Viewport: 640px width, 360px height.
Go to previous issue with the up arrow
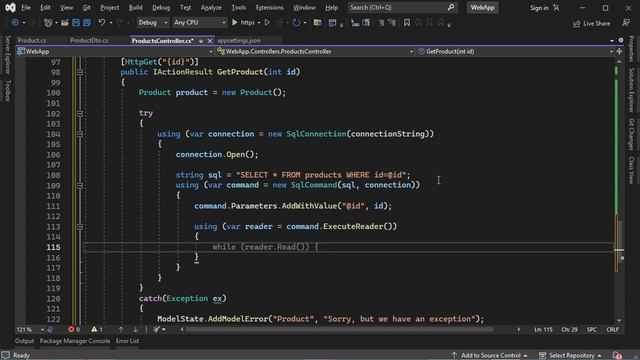[x=121, y=329]
